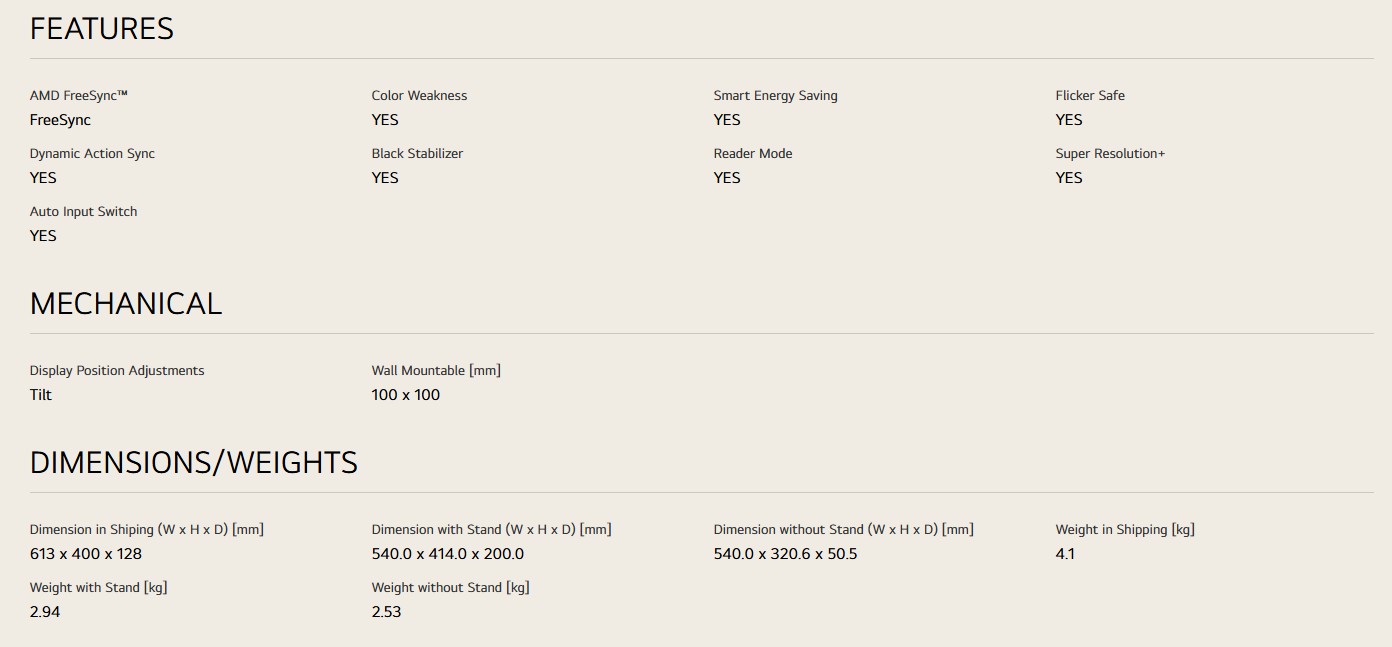This screenshot has height=647, width=1392.
Task: Click the Dynamic Action Sync label
Action: 92,154
